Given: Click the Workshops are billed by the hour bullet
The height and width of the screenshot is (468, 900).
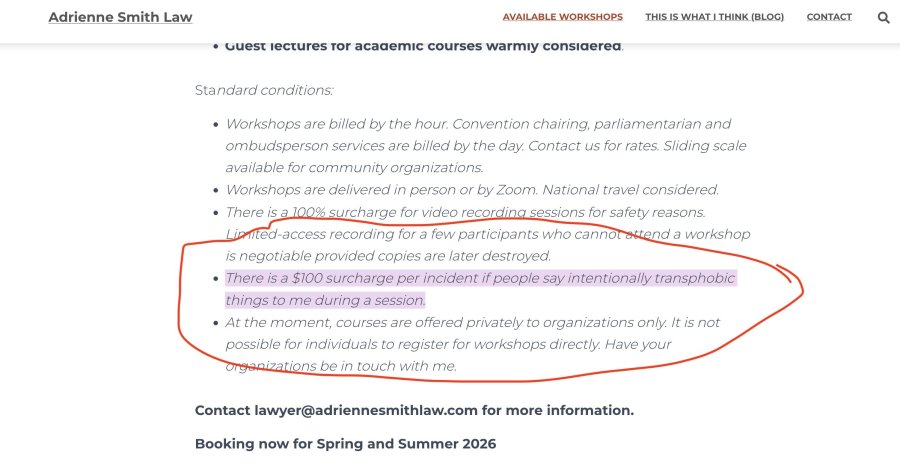Looking at the screenshot, I should click(486, 146).
